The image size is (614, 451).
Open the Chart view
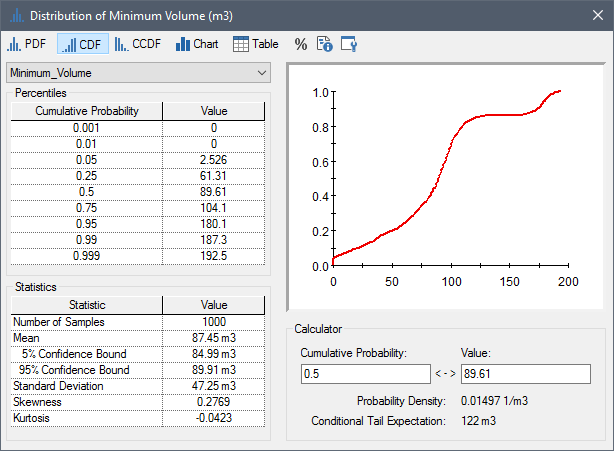pyautogui.click(x=197, y=44)
